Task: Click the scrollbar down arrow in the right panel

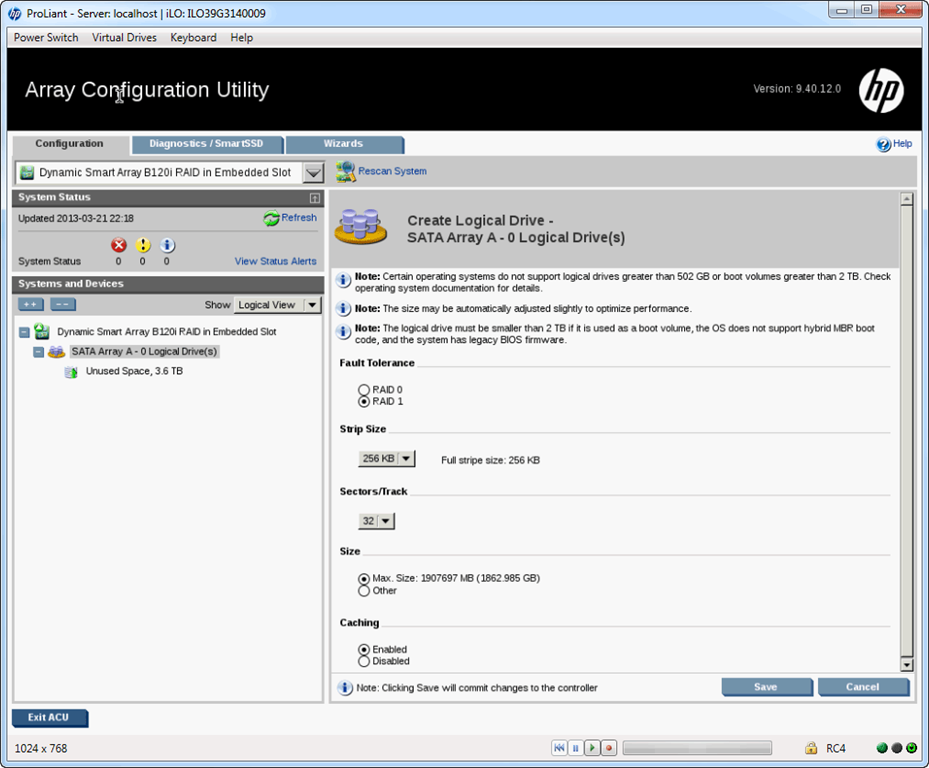Action: click(x=906, y=664)
